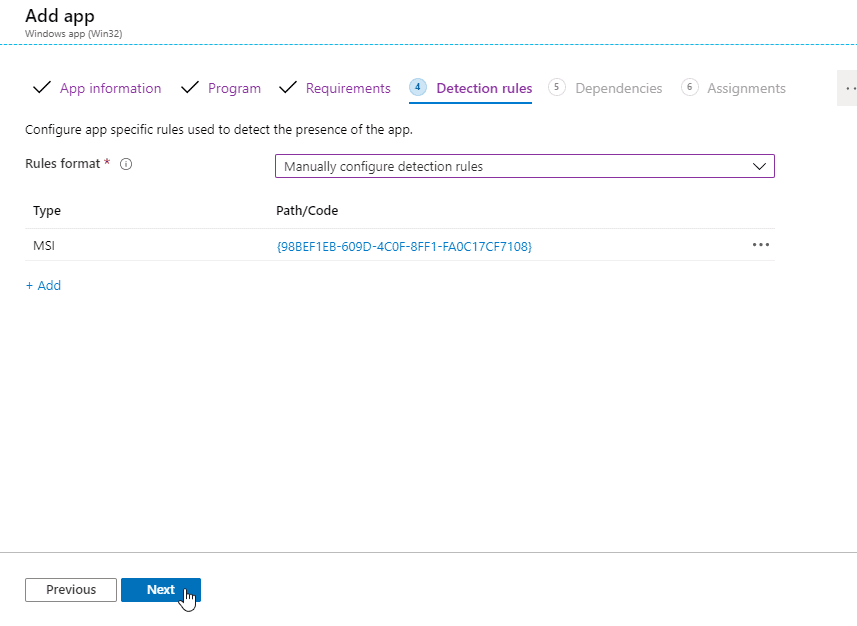Click the checkmark icon beside App information

pos(41,88)
